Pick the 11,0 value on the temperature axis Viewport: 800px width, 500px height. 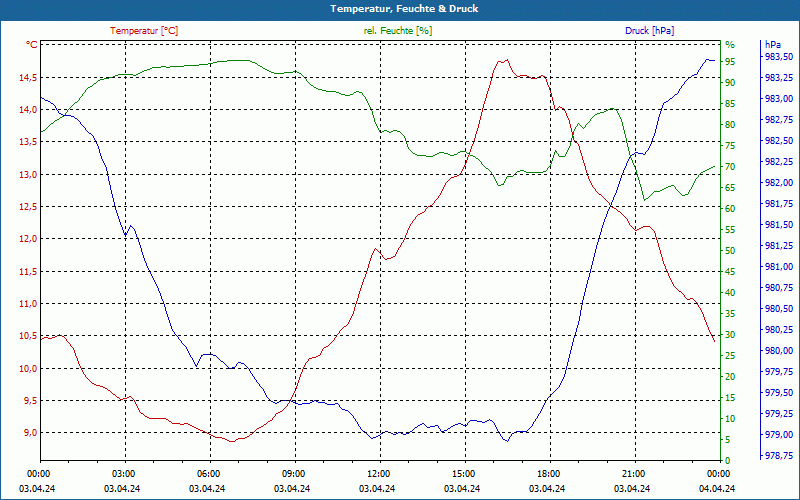pos(28,304)
